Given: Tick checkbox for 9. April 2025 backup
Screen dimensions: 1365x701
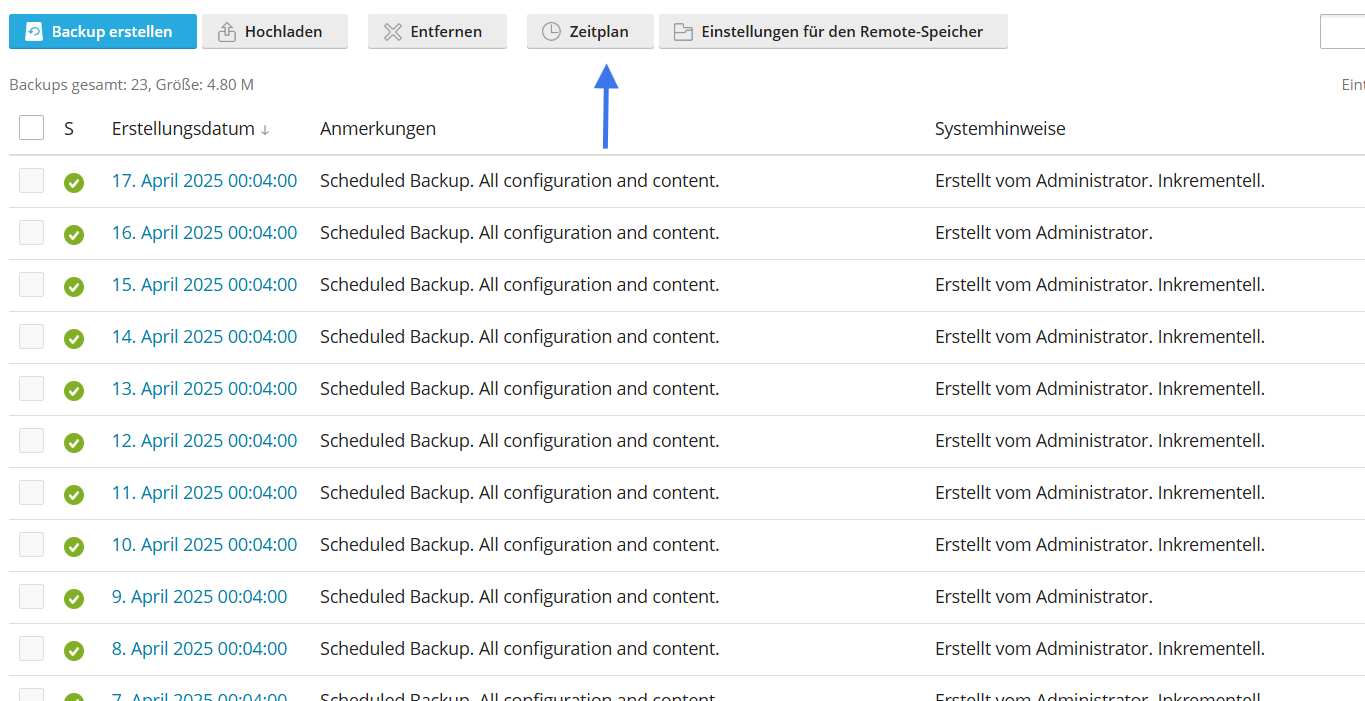Looking at the screenshot, I should [x=32, y=596].
